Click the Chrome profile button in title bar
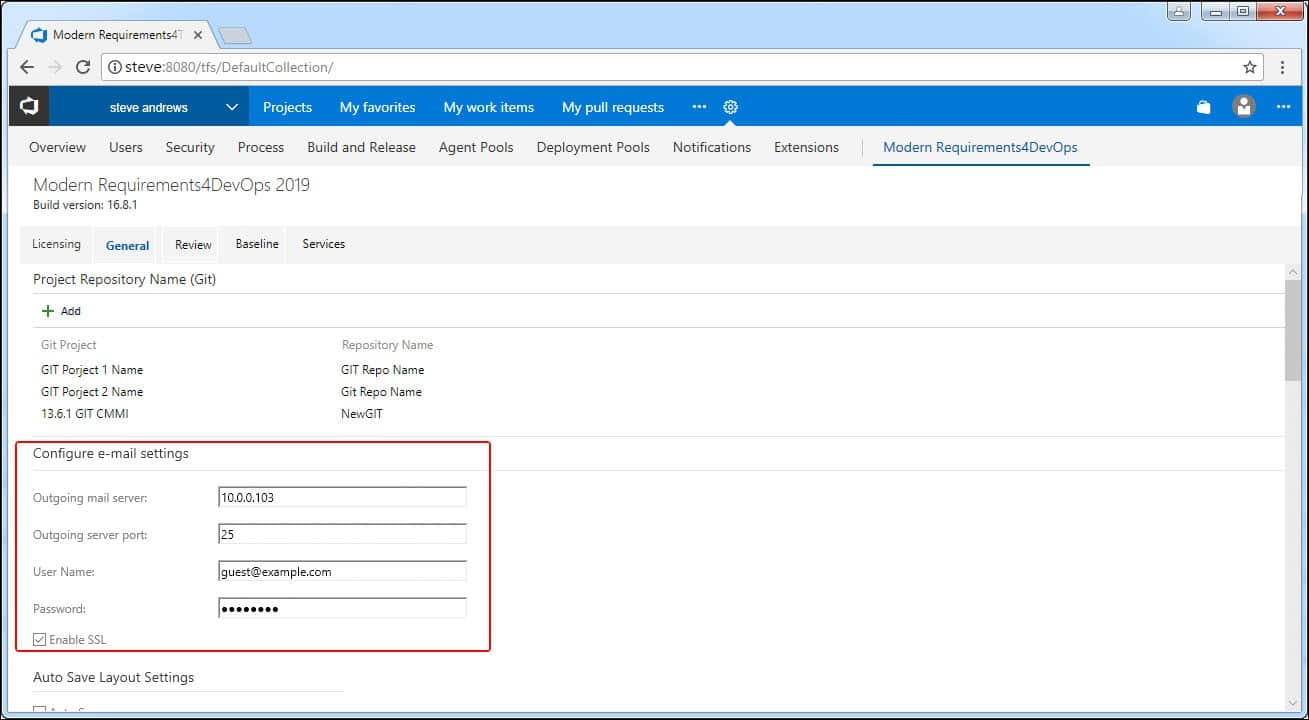 [x=1180, y=12]
